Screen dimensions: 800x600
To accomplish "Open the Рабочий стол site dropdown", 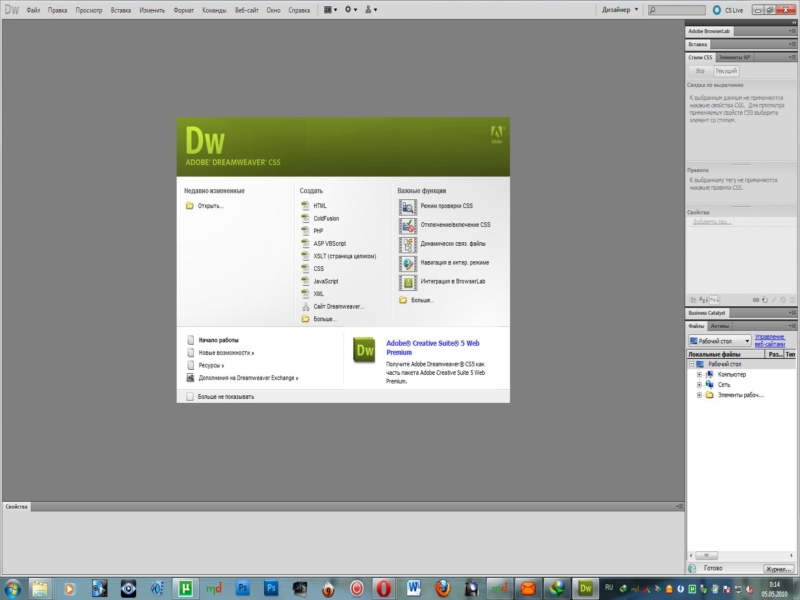I will 719,341.
